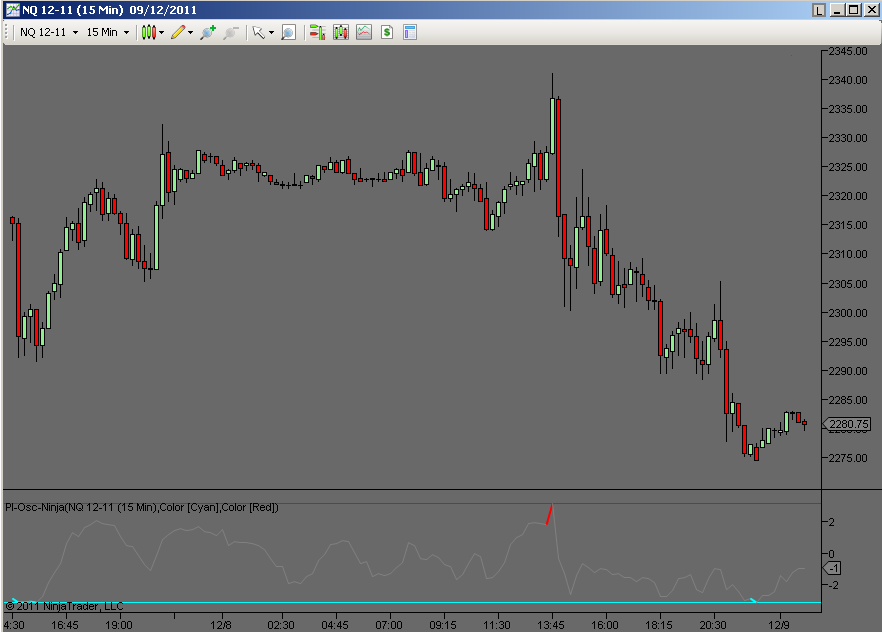882x632 pixels.
Task: Click the cyan horizontal oscillator line
Action: (400, 602)
